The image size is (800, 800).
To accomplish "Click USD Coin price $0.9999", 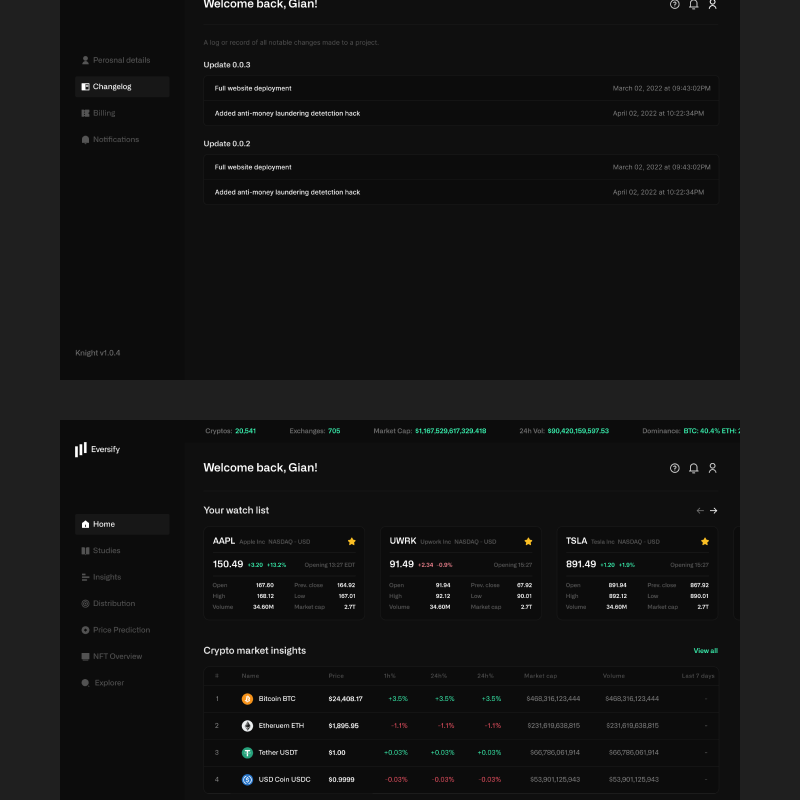I will 341,780.
